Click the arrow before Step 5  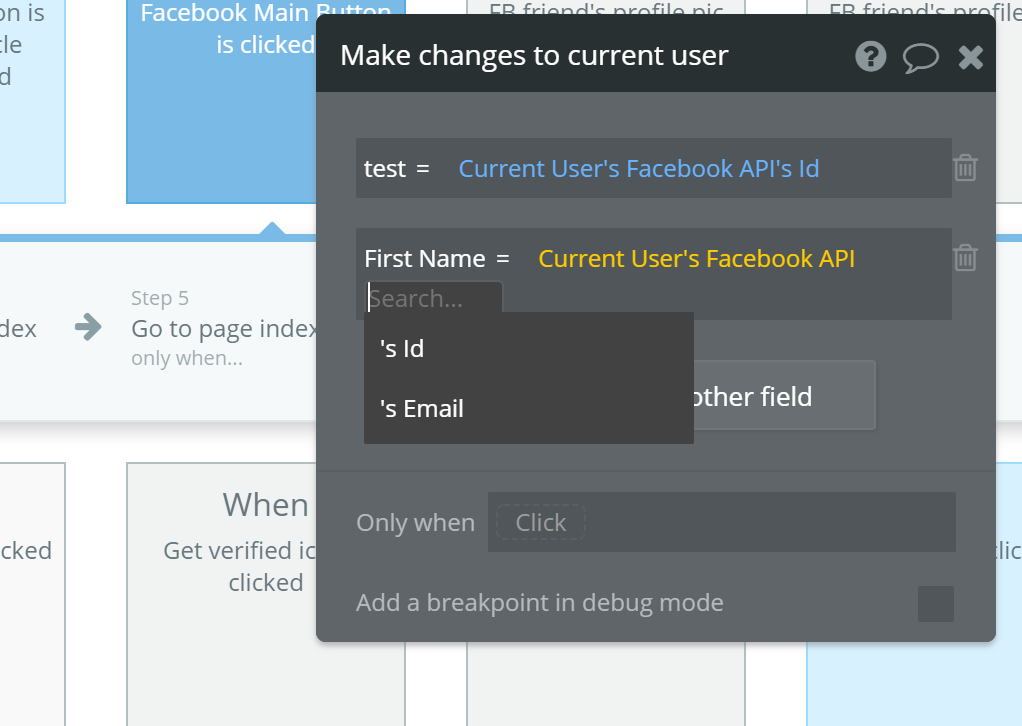[88, 327]
